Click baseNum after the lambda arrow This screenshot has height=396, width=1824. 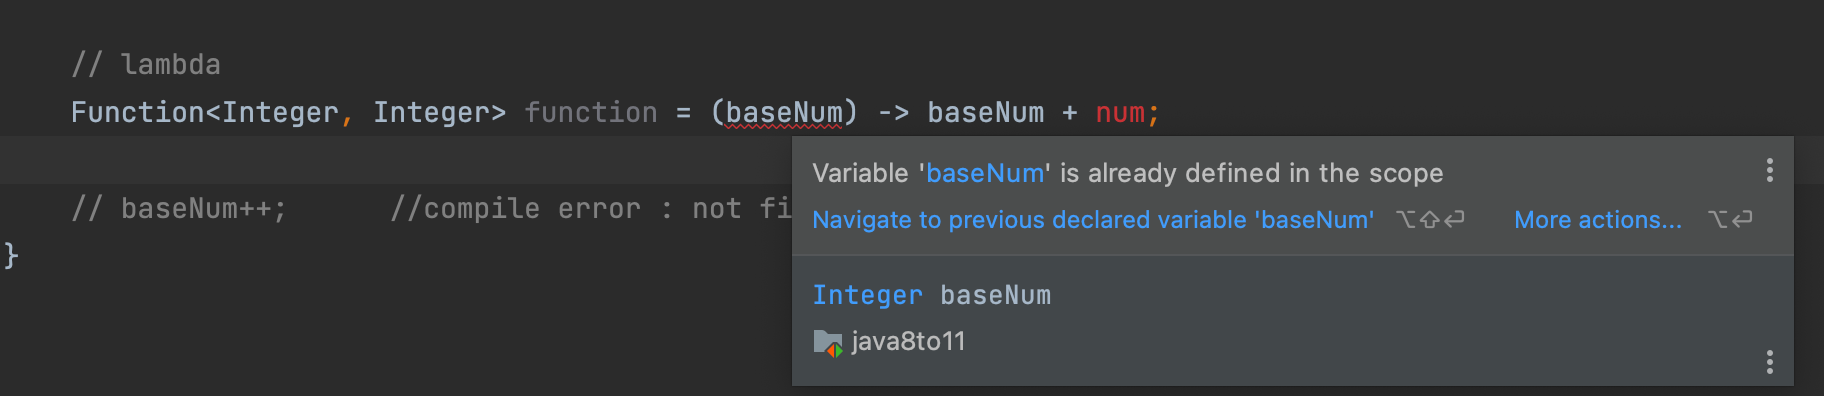coord(985,113)
